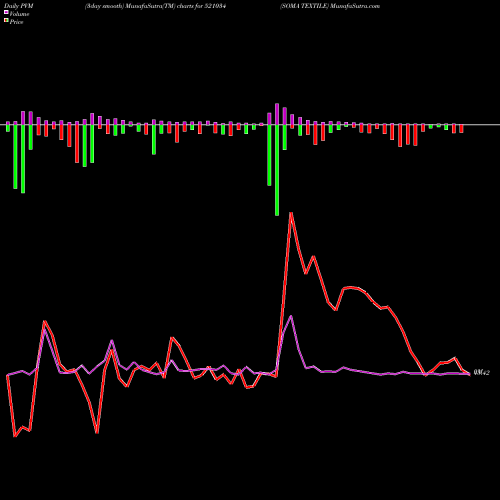Click the SOMA TEXTILE MunafaSutra.com heading
500x500 pixels.
[330, 6]
